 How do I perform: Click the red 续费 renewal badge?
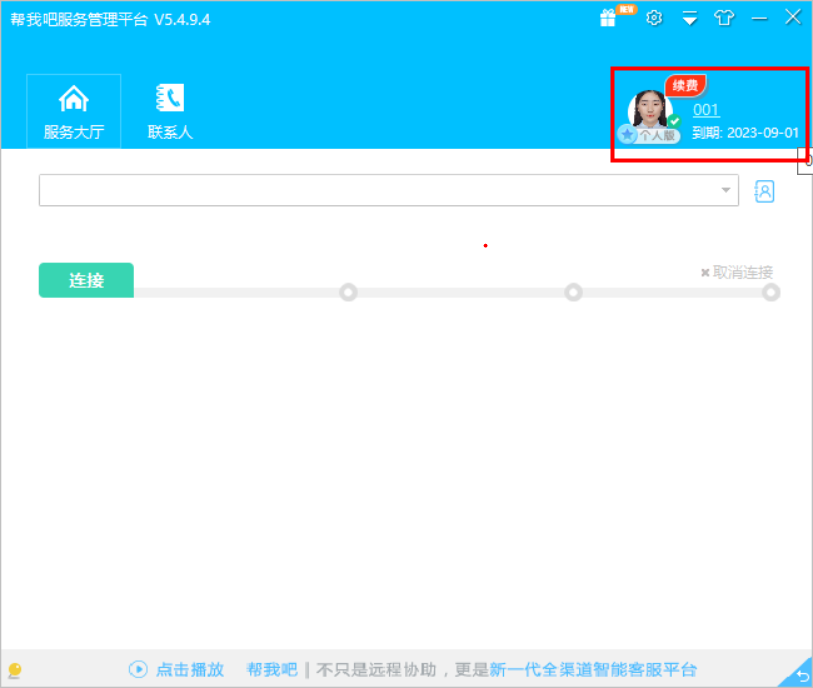[685, 86]
